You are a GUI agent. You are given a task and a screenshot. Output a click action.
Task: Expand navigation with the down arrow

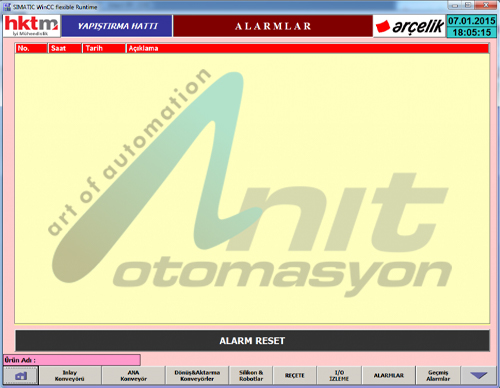(x=479, y=375)
